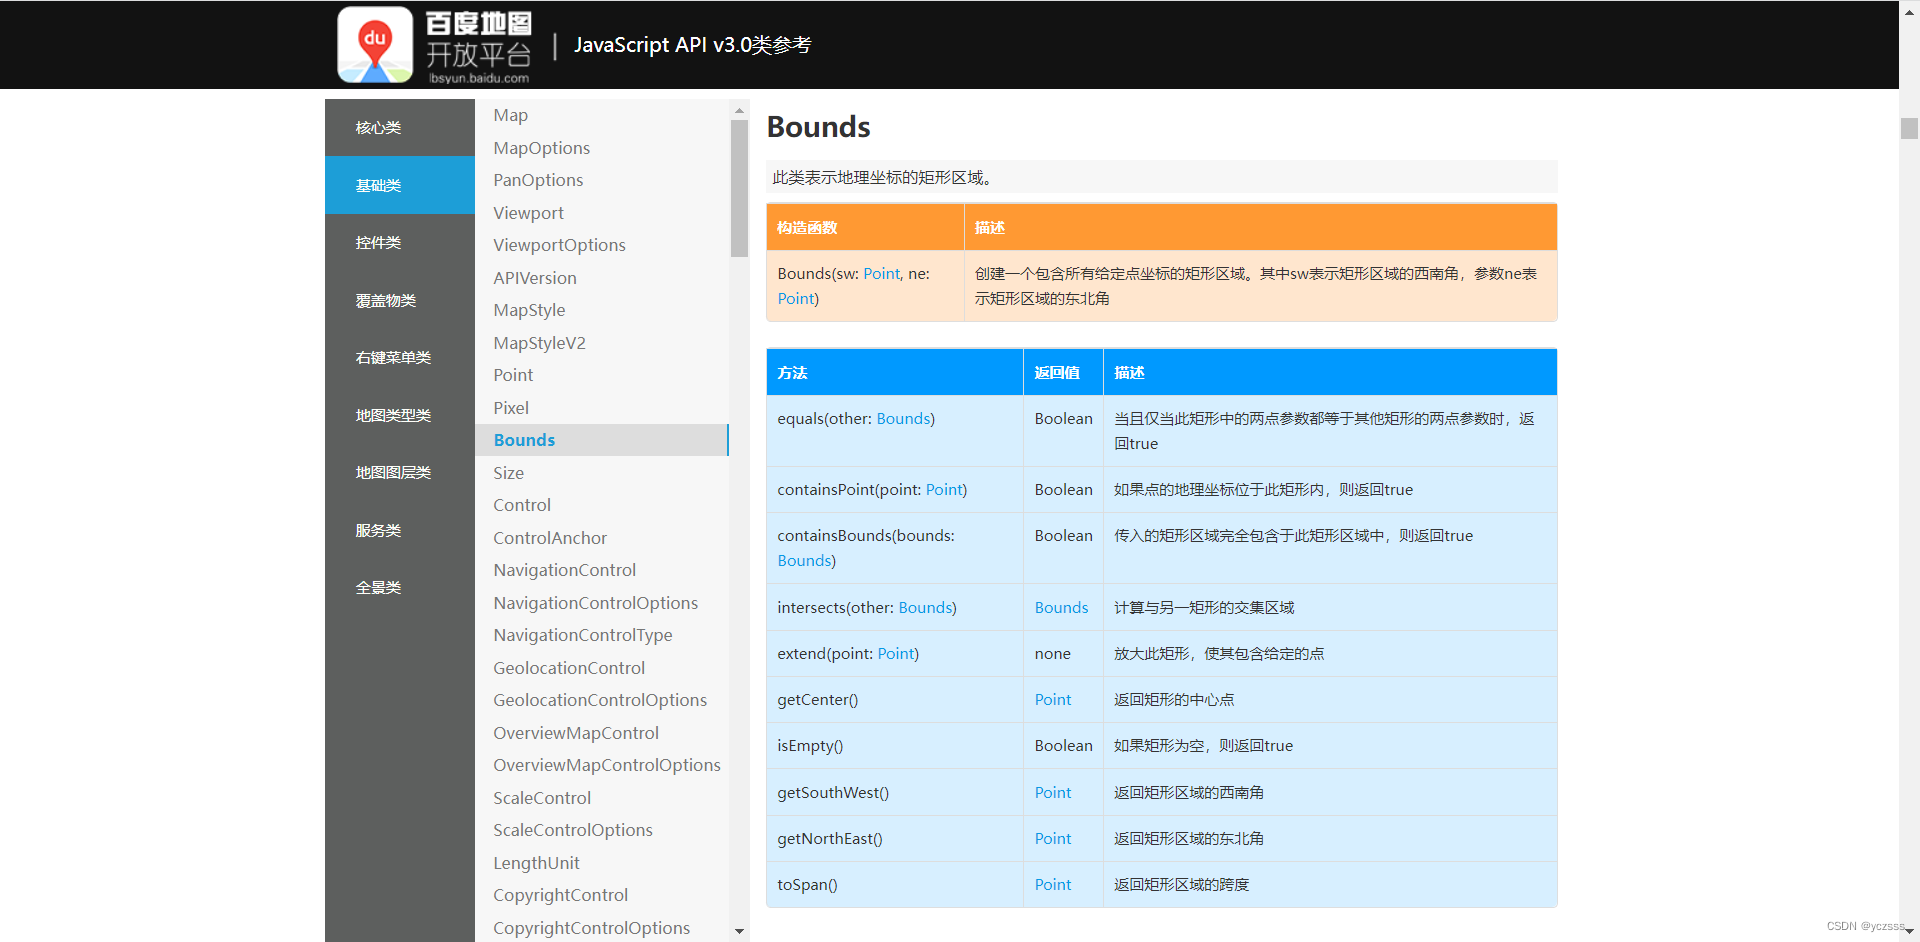The width and height of the screenshot is (1920, 942).
Task: Click the Baidu Maps logo icon
Action: [x=374, y=43]
